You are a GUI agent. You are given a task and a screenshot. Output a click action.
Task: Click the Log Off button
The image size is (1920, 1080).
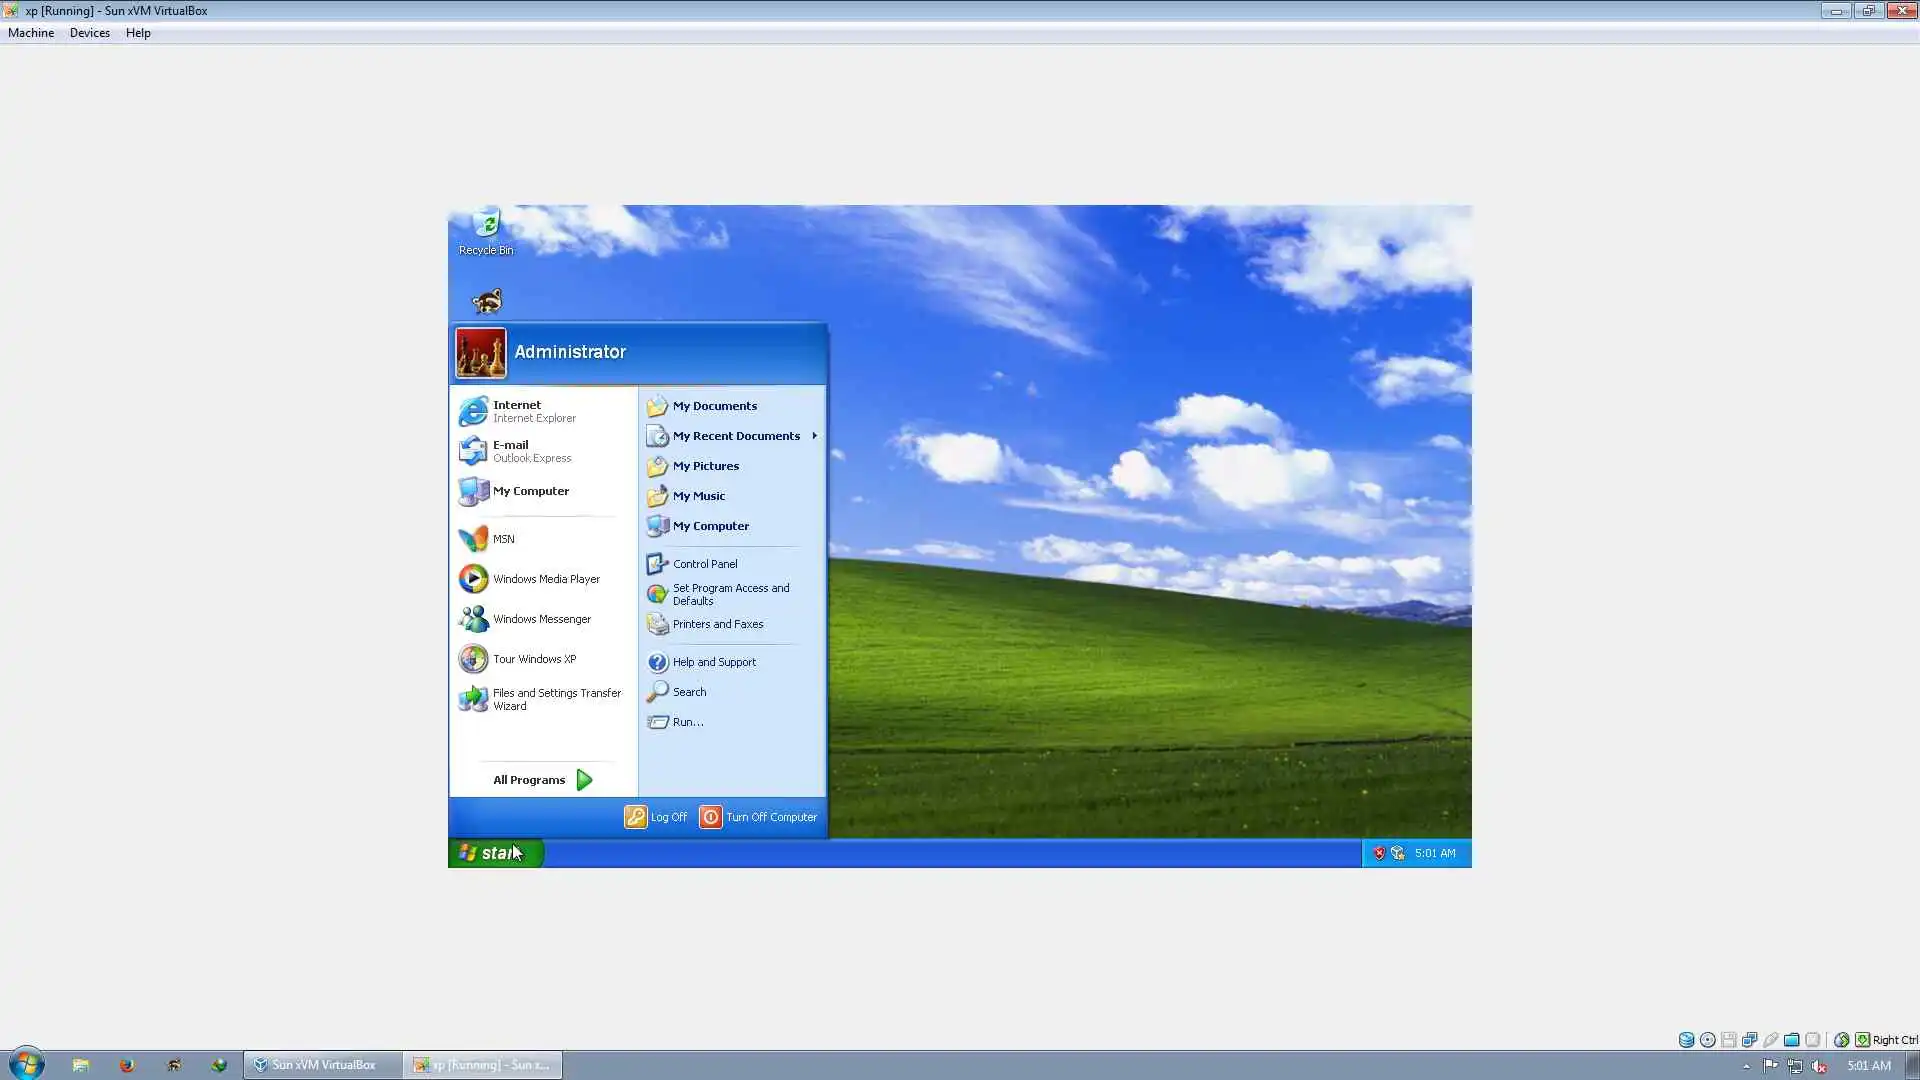(656, 817)
